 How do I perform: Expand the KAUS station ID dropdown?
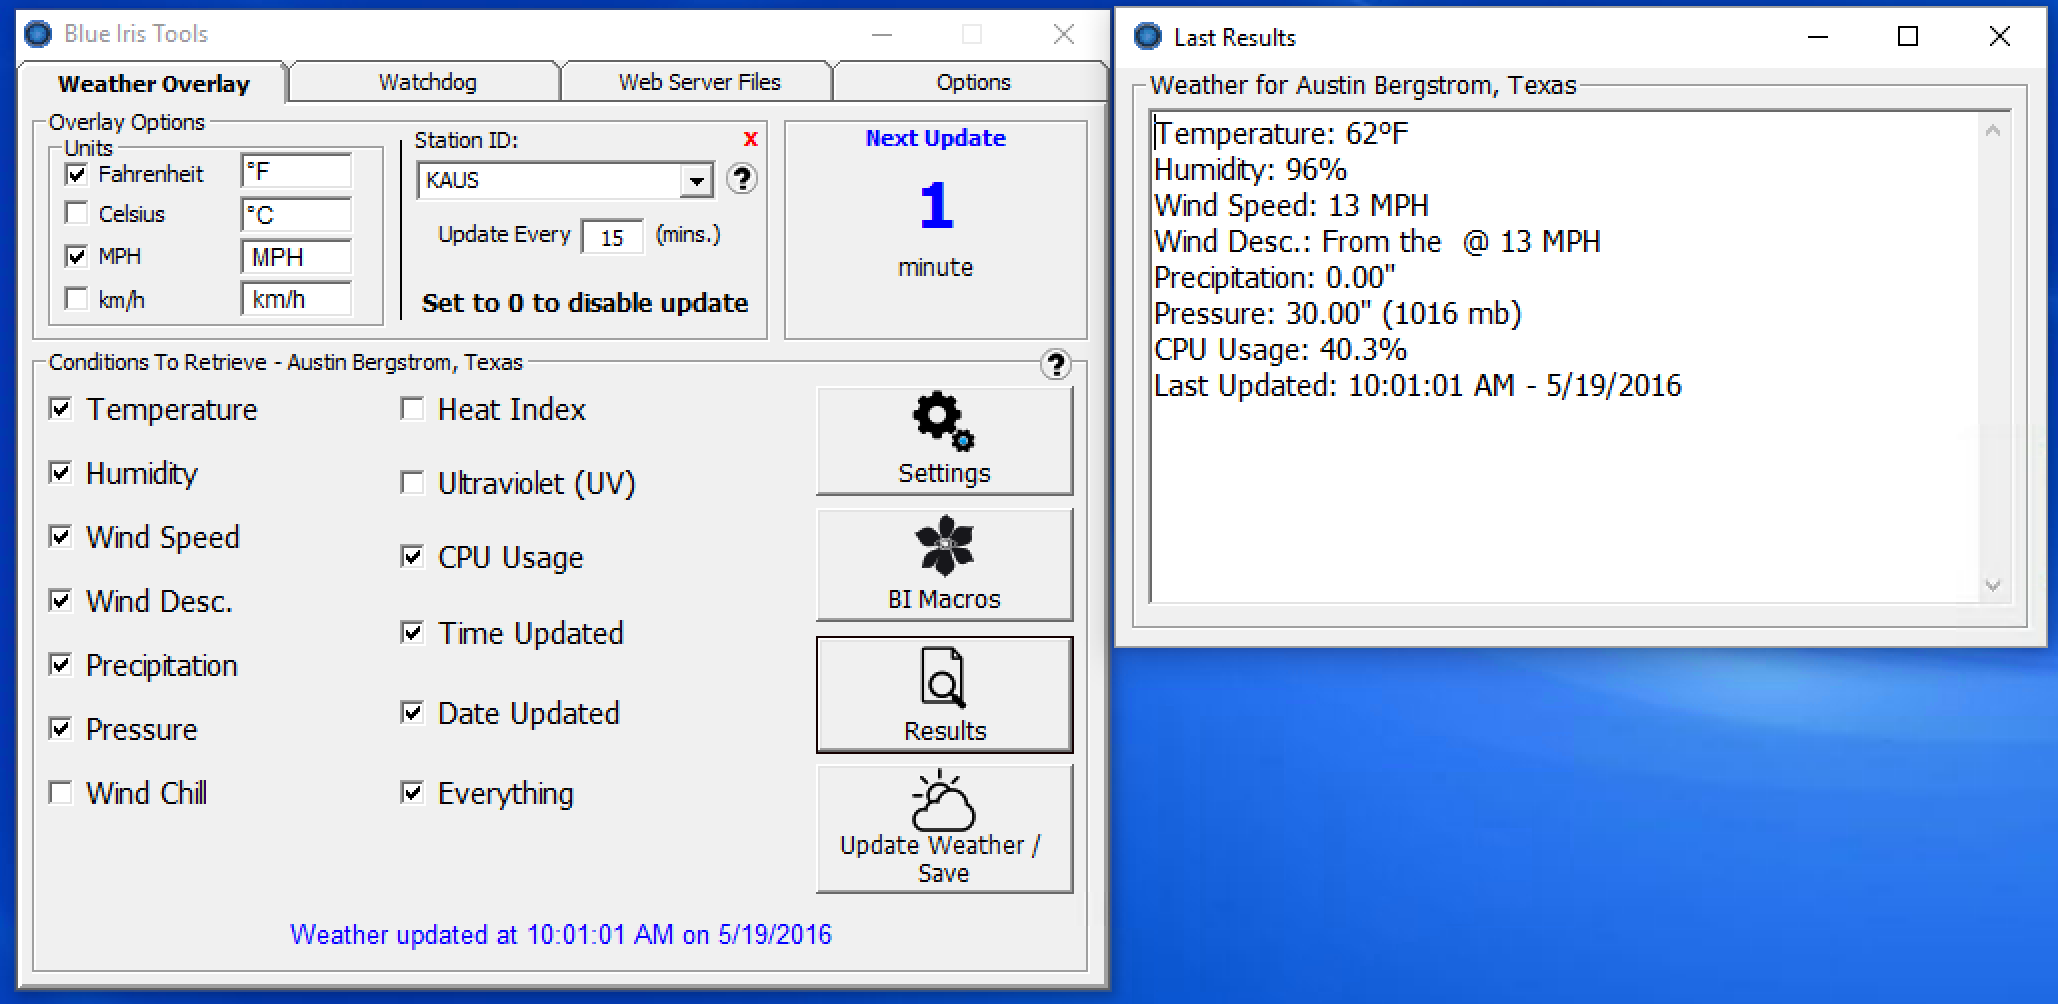pos(696,181)
